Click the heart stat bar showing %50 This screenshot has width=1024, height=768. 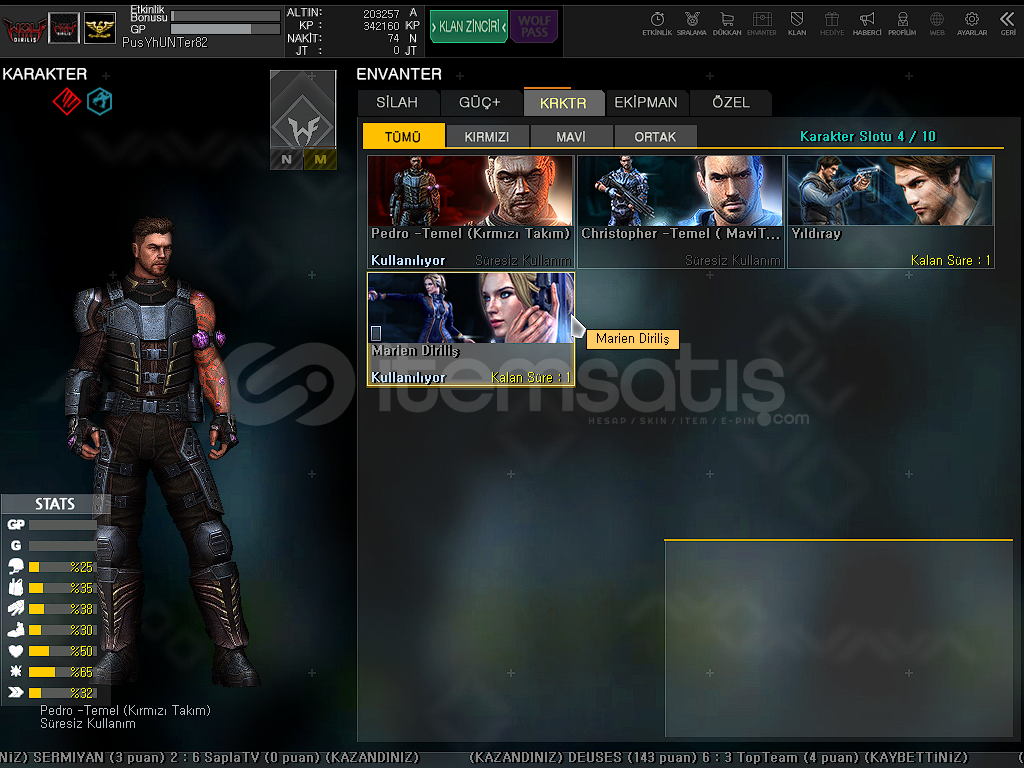coord(62,650)
